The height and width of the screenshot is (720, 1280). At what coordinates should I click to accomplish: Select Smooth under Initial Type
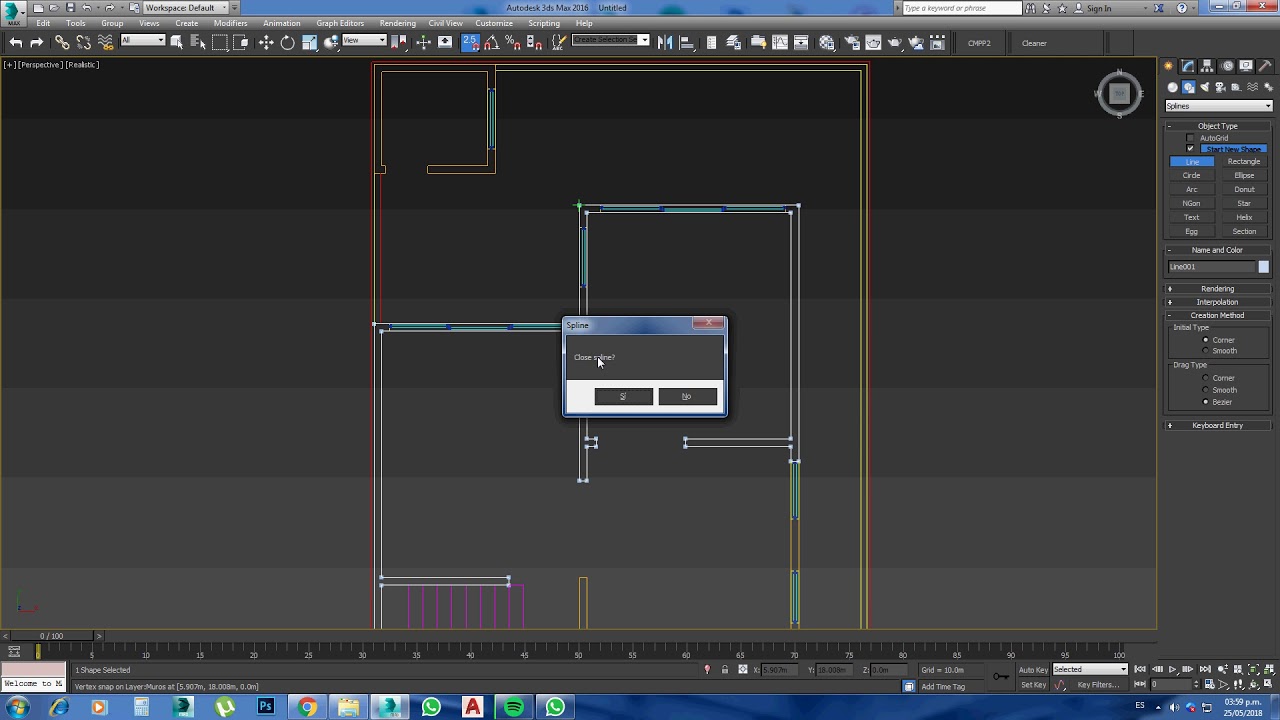point(1205,351)
